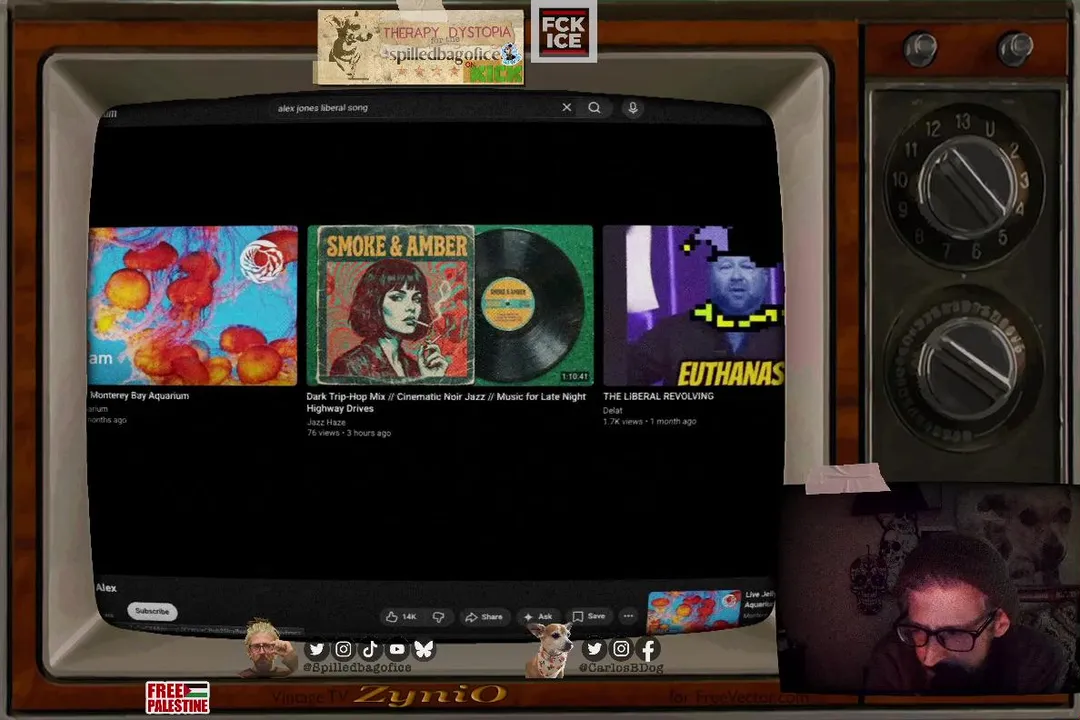Viewport: 1080px width, 720px height.
Task: Click the Instagram icon above @Spilledbagofice
Action: pos(343,649)
